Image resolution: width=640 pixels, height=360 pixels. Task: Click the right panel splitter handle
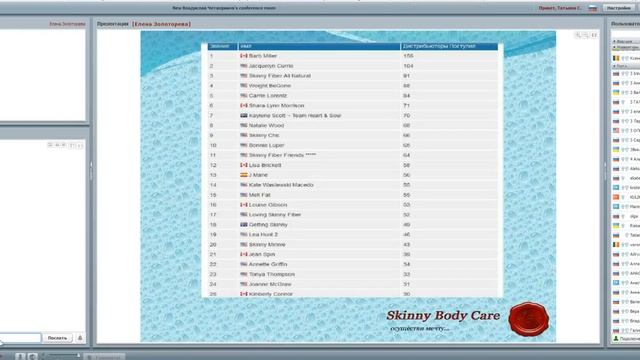(605, 171)
